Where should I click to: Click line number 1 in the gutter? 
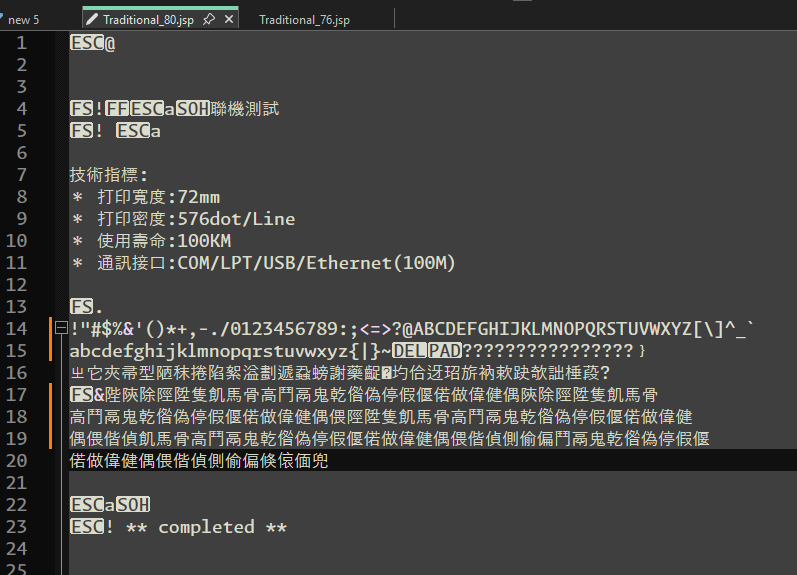coord(21,43)
